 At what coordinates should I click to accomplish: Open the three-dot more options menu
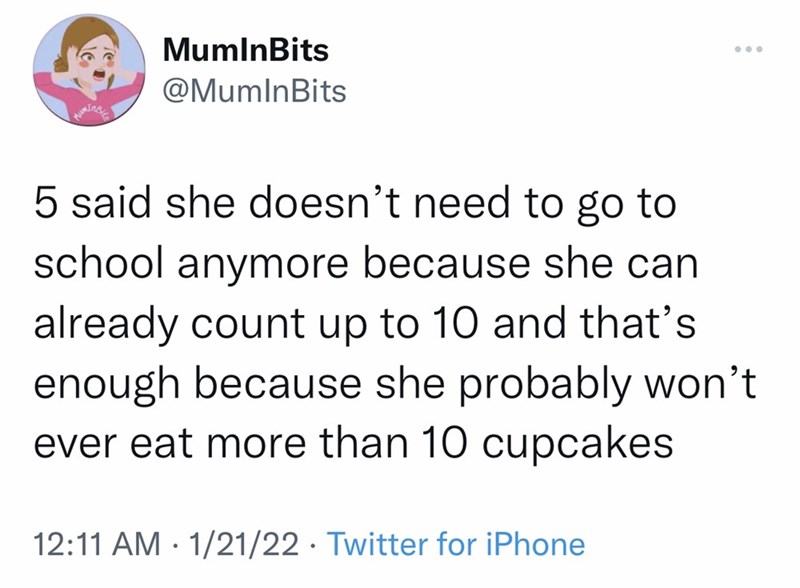point(750,49)
